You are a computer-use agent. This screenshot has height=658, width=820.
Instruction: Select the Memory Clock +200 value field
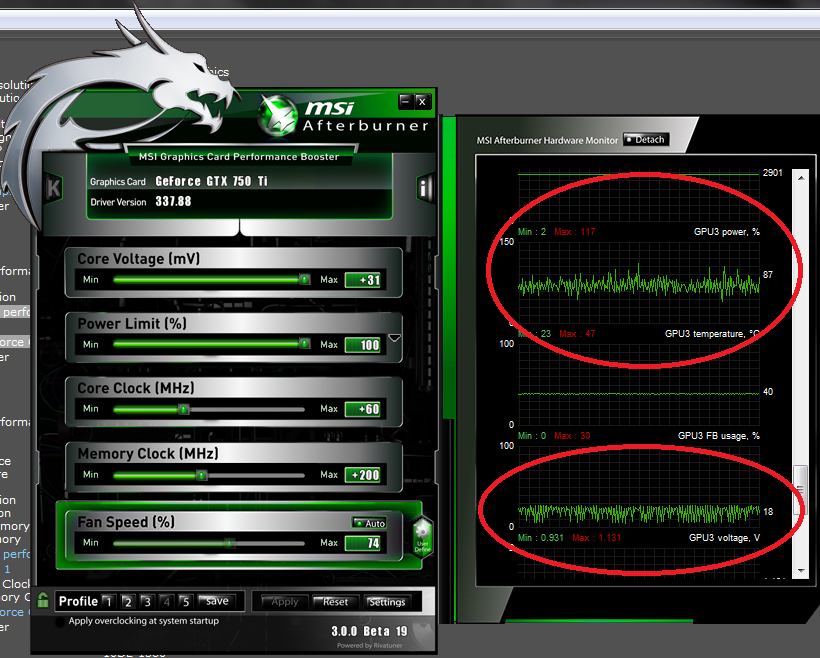click(x=365, y=475)
